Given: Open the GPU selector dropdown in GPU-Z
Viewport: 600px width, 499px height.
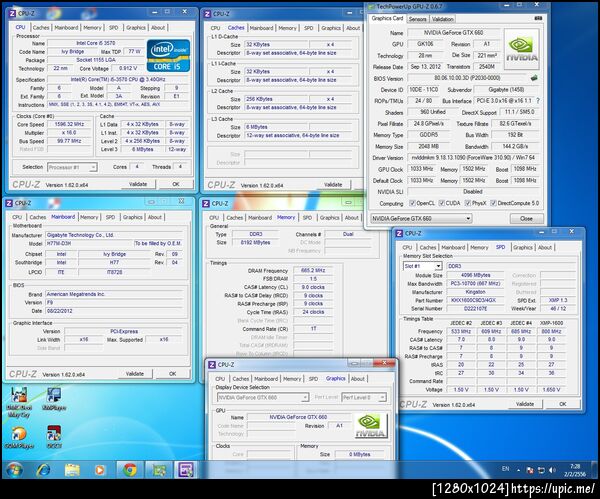Looking at the screenshot, I should click(421, 219).
